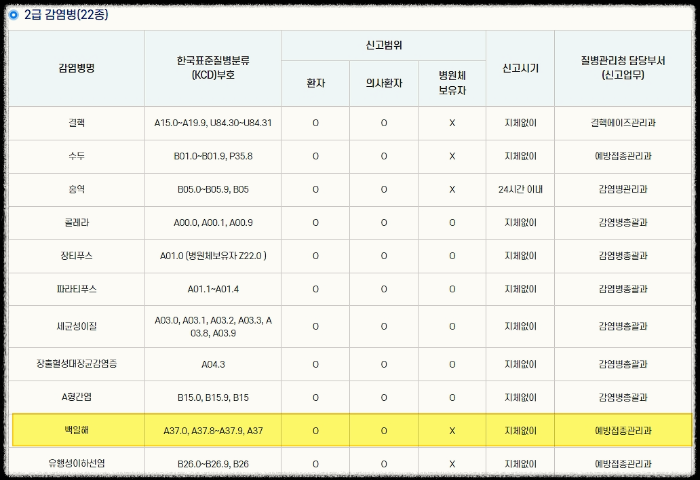
Task: Select the disease name 장출혈성대장균감염증
Action: (x=76, y=364)
